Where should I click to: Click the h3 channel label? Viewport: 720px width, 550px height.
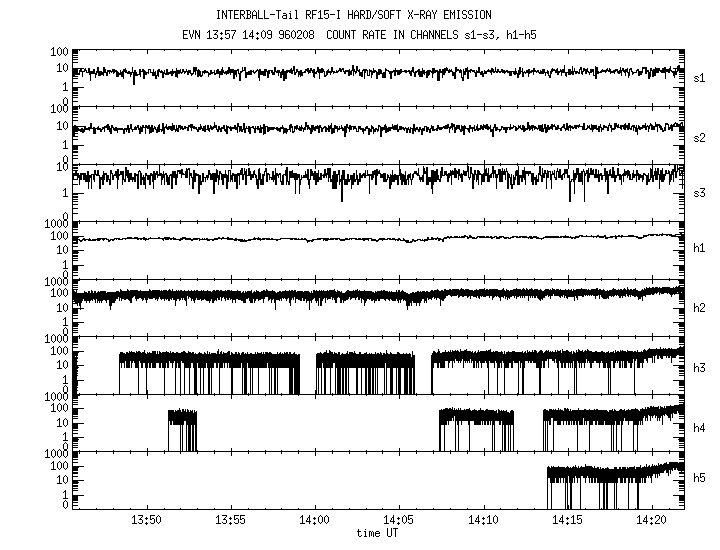699,367
